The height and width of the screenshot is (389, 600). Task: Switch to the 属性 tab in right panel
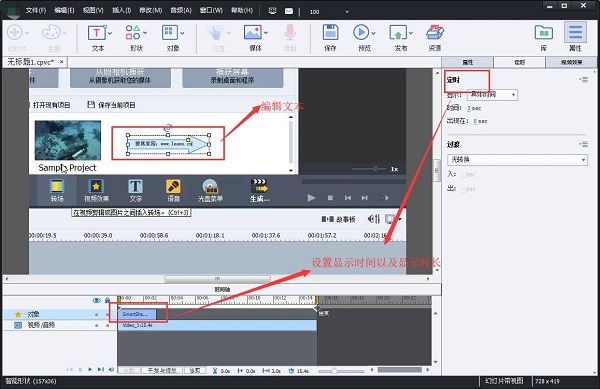467,62
